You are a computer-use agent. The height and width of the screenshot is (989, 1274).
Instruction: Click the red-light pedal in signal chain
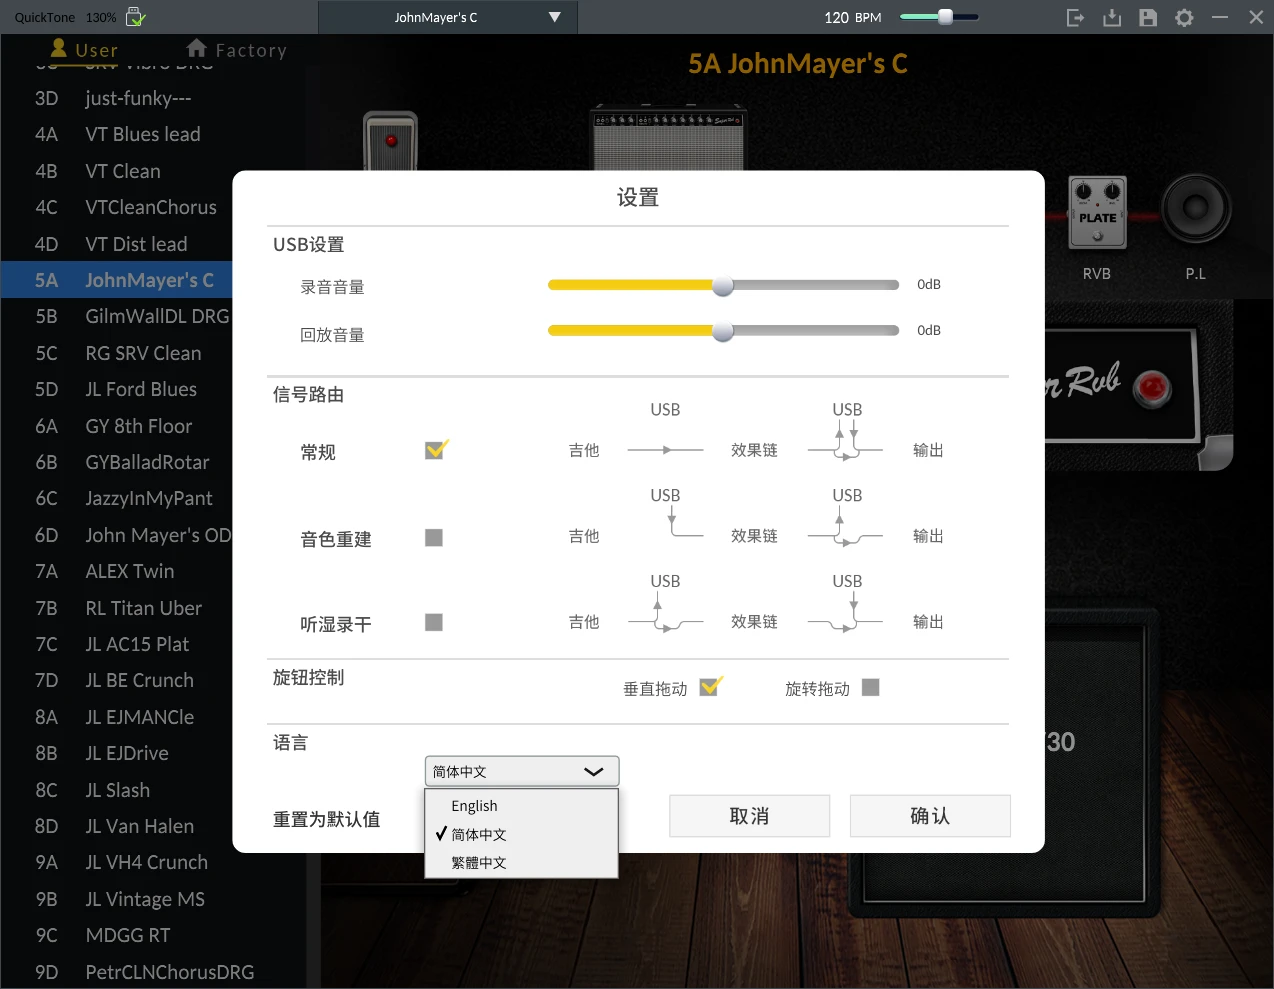390,141
